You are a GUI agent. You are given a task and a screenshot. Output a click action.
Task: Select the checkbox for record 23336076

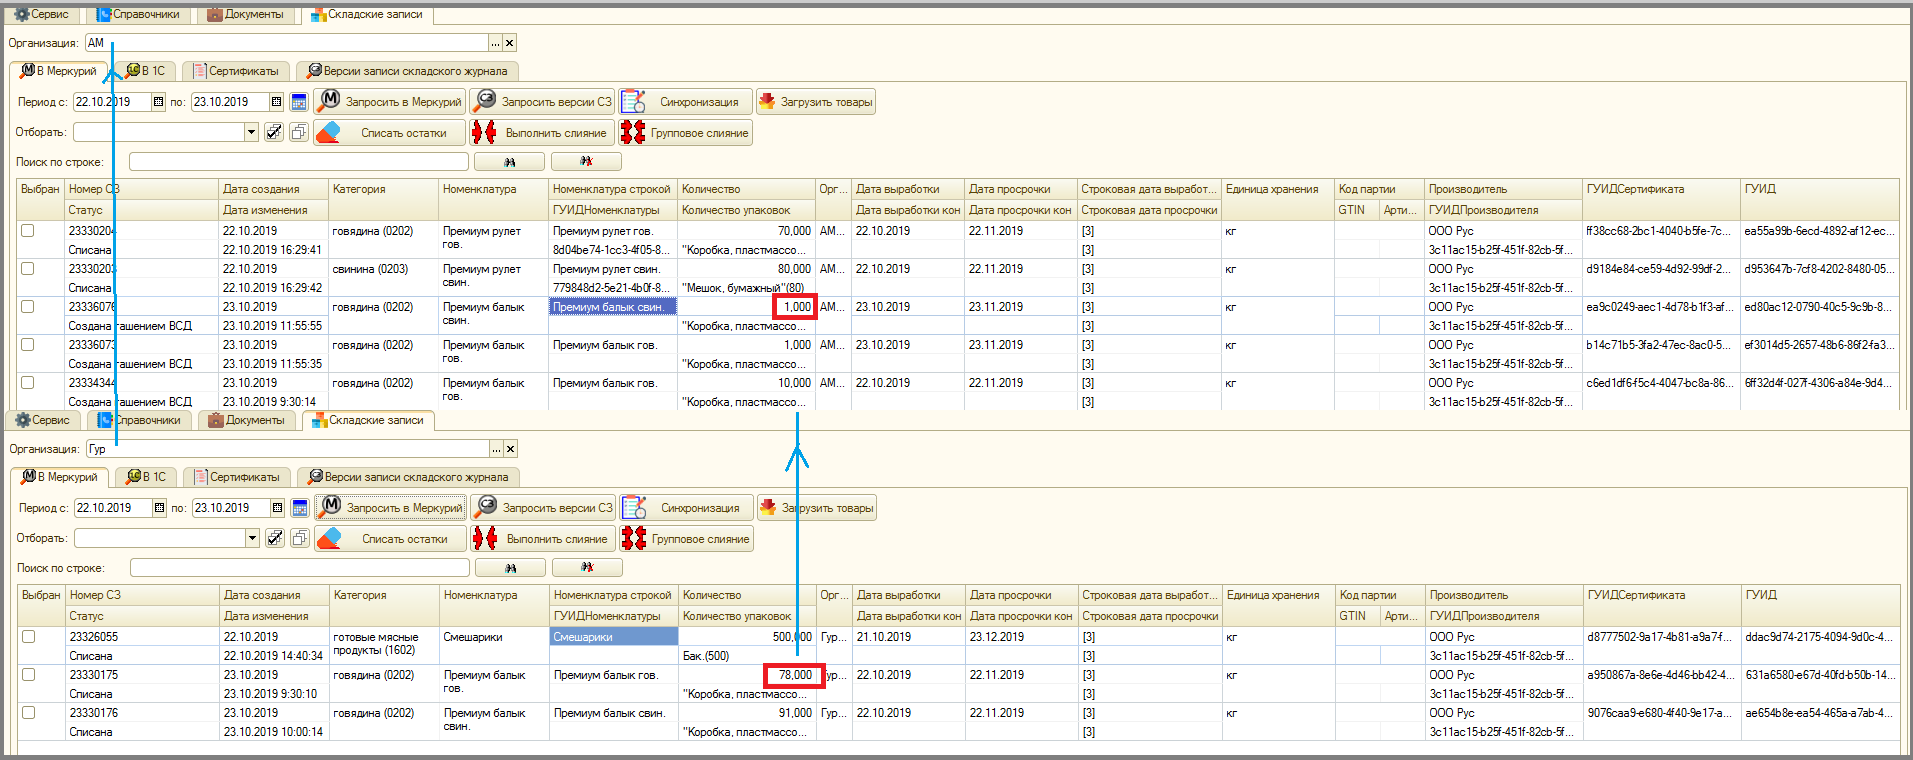coord(28,307)
